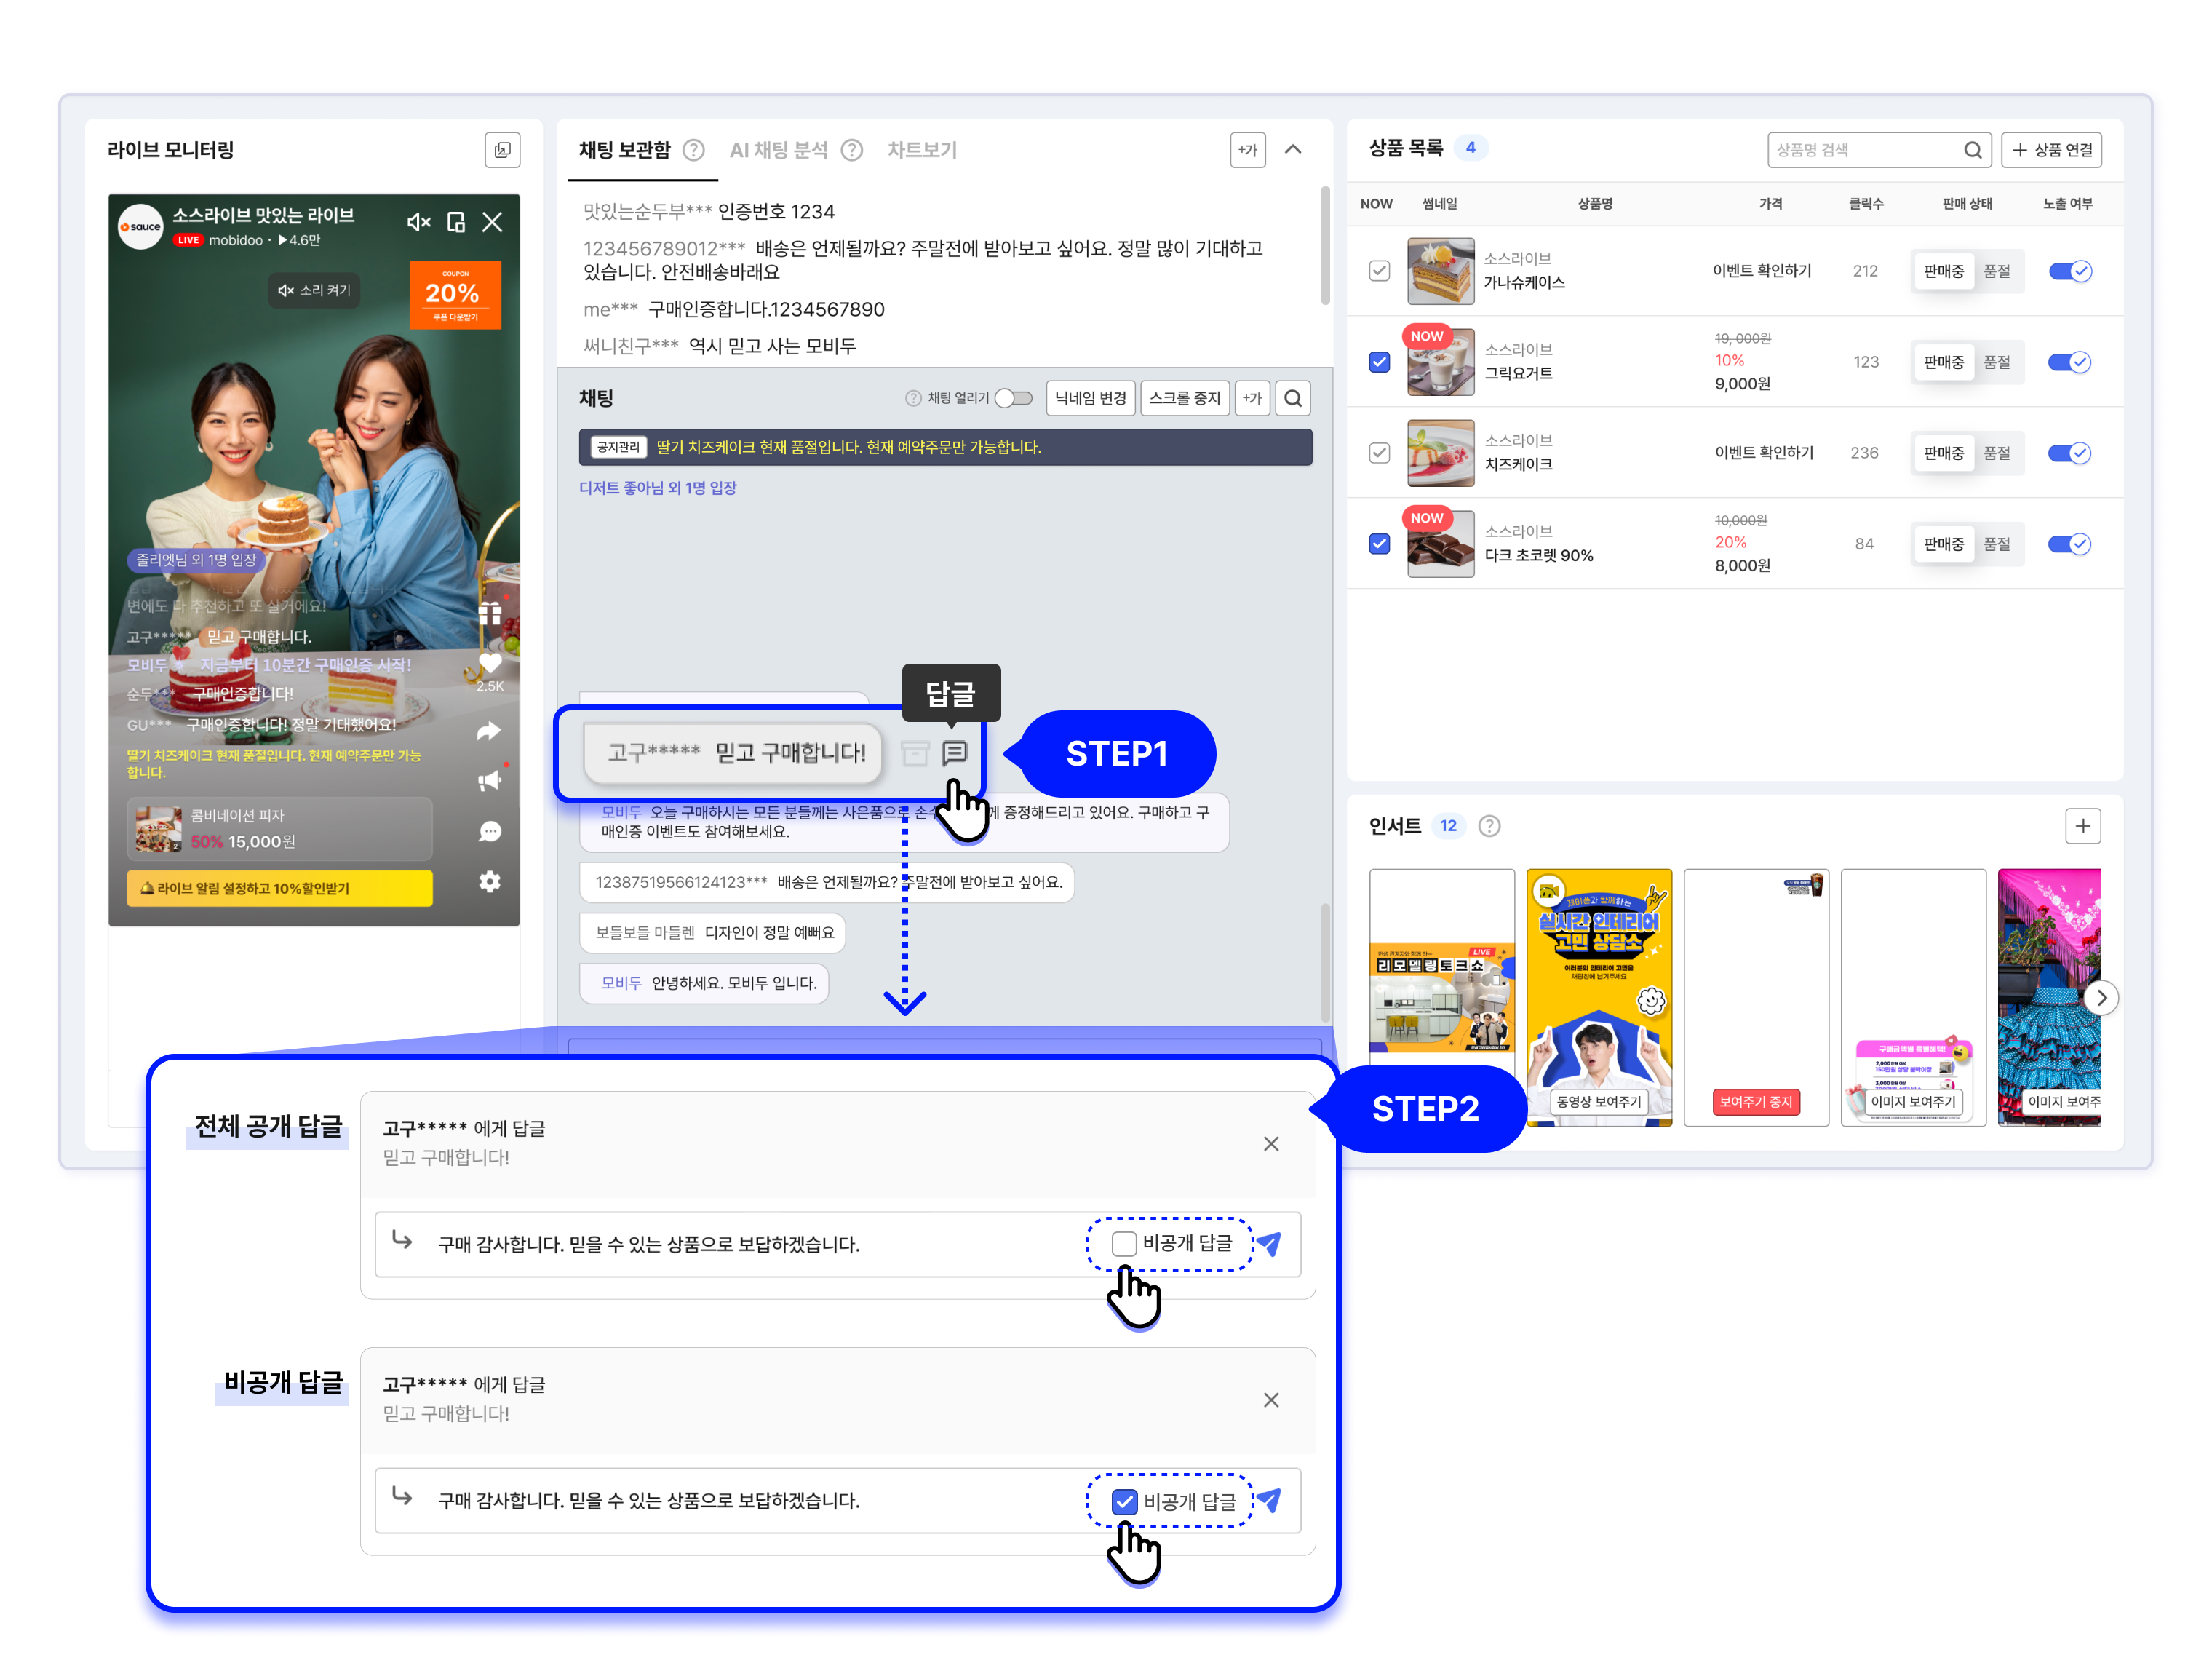Click the chat search magnifier icon
The image size is (2212, 1671).
coord(1292,398)
